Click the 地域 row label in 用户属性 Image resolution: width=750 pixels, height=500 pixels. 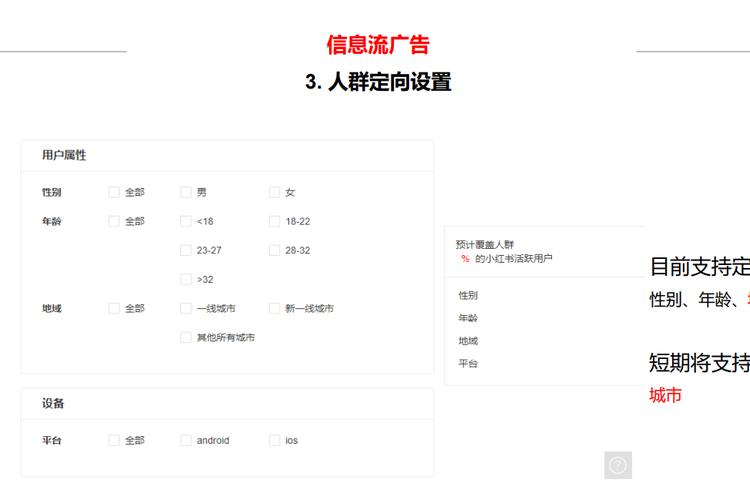point(52,309)
